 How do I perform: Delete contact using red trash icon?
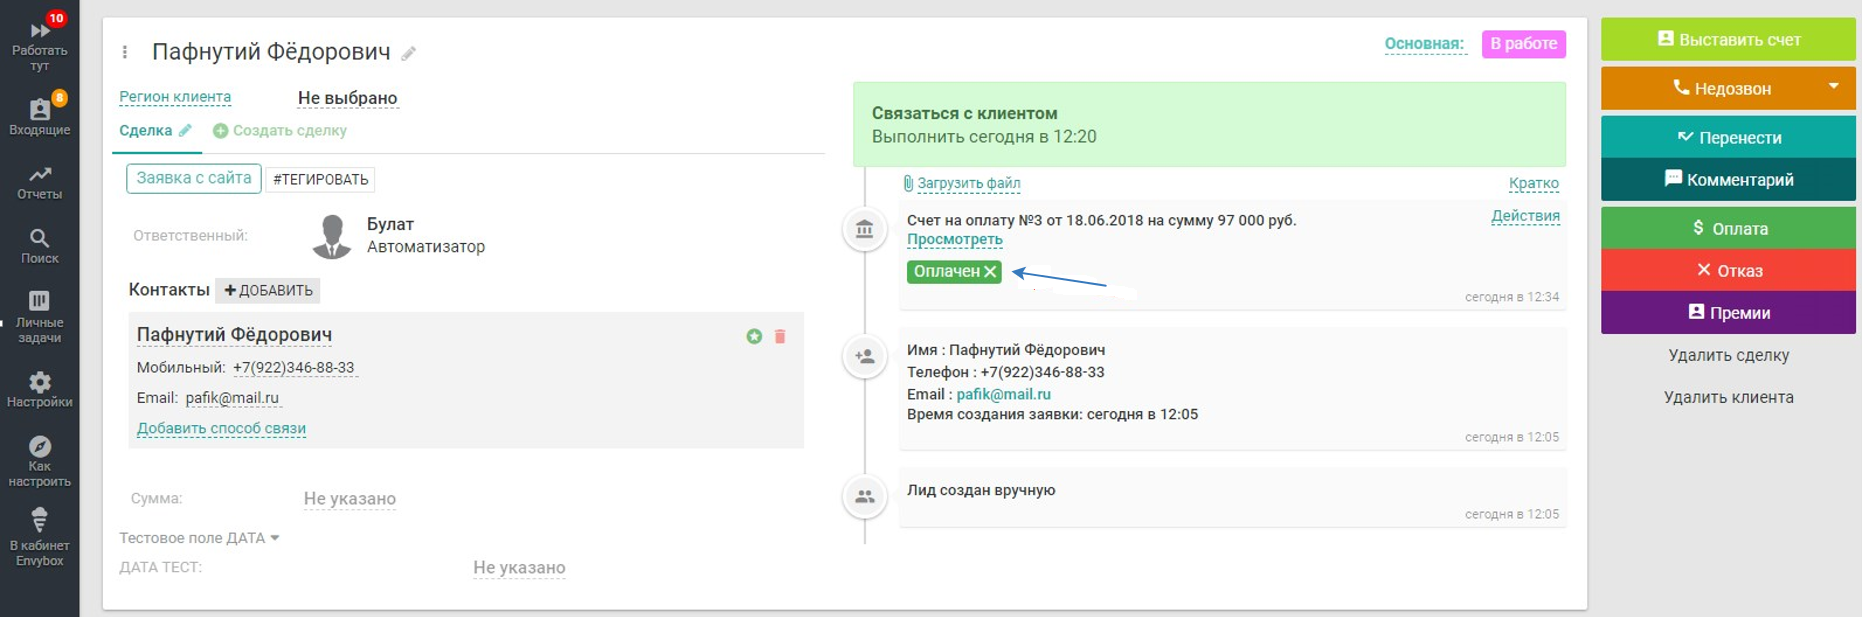coord(780,337)
